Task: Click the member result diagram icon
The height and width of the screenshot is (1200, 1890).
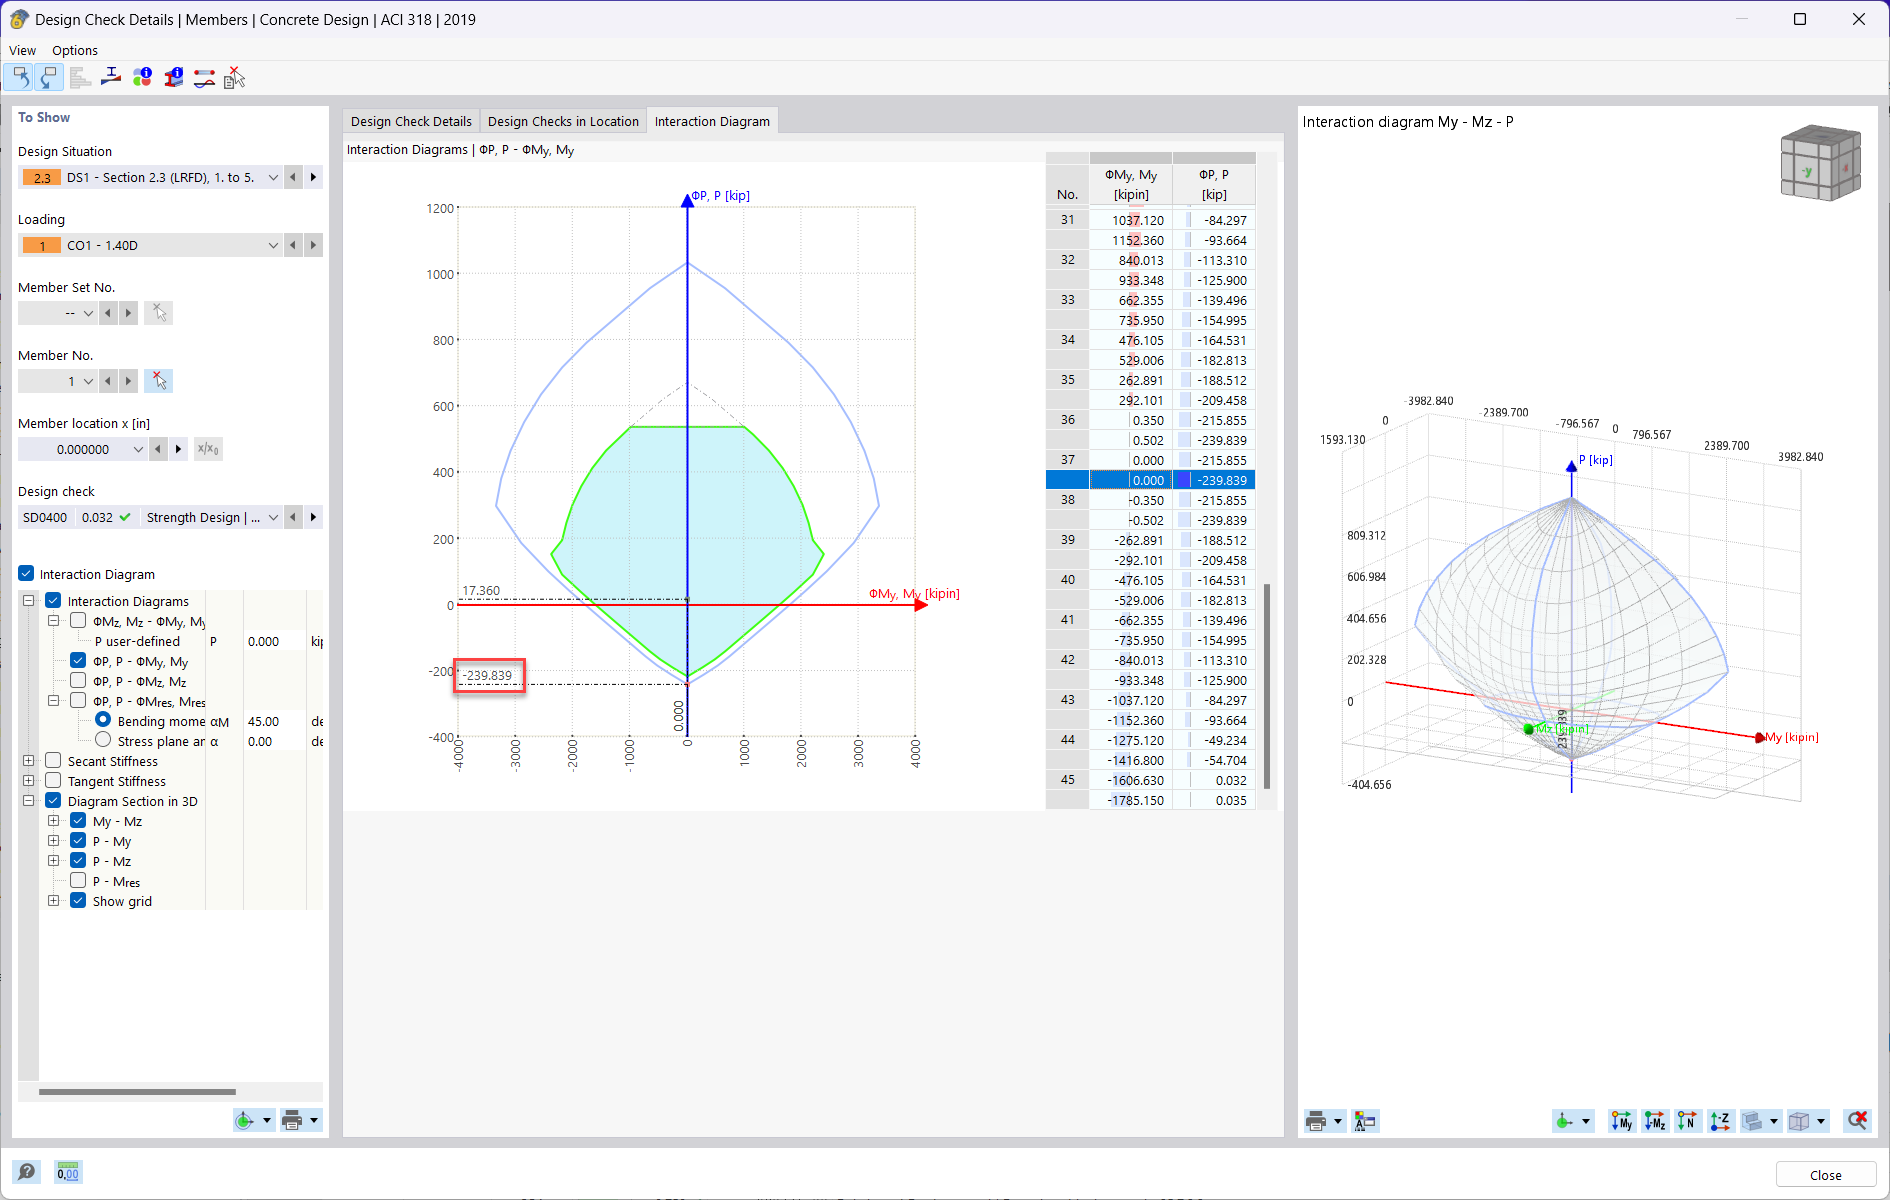Action: tap(204, 78)
